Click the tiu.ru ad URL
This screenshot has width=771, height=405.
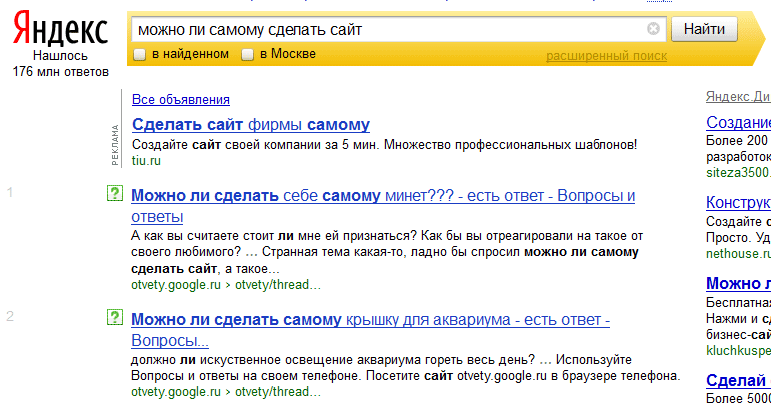coord(146,161)
